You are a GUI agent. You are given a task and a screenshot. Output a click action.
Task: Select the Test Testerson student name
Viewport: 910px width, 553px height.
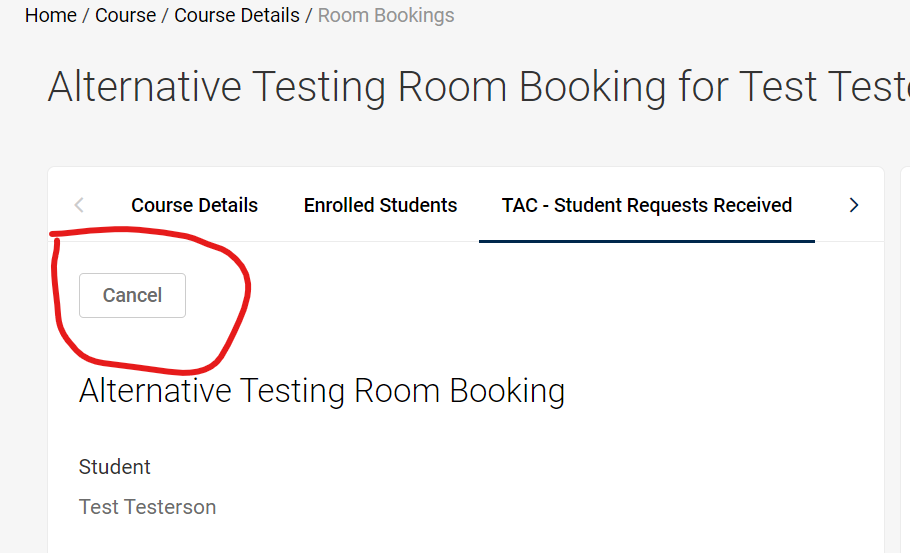147,507
